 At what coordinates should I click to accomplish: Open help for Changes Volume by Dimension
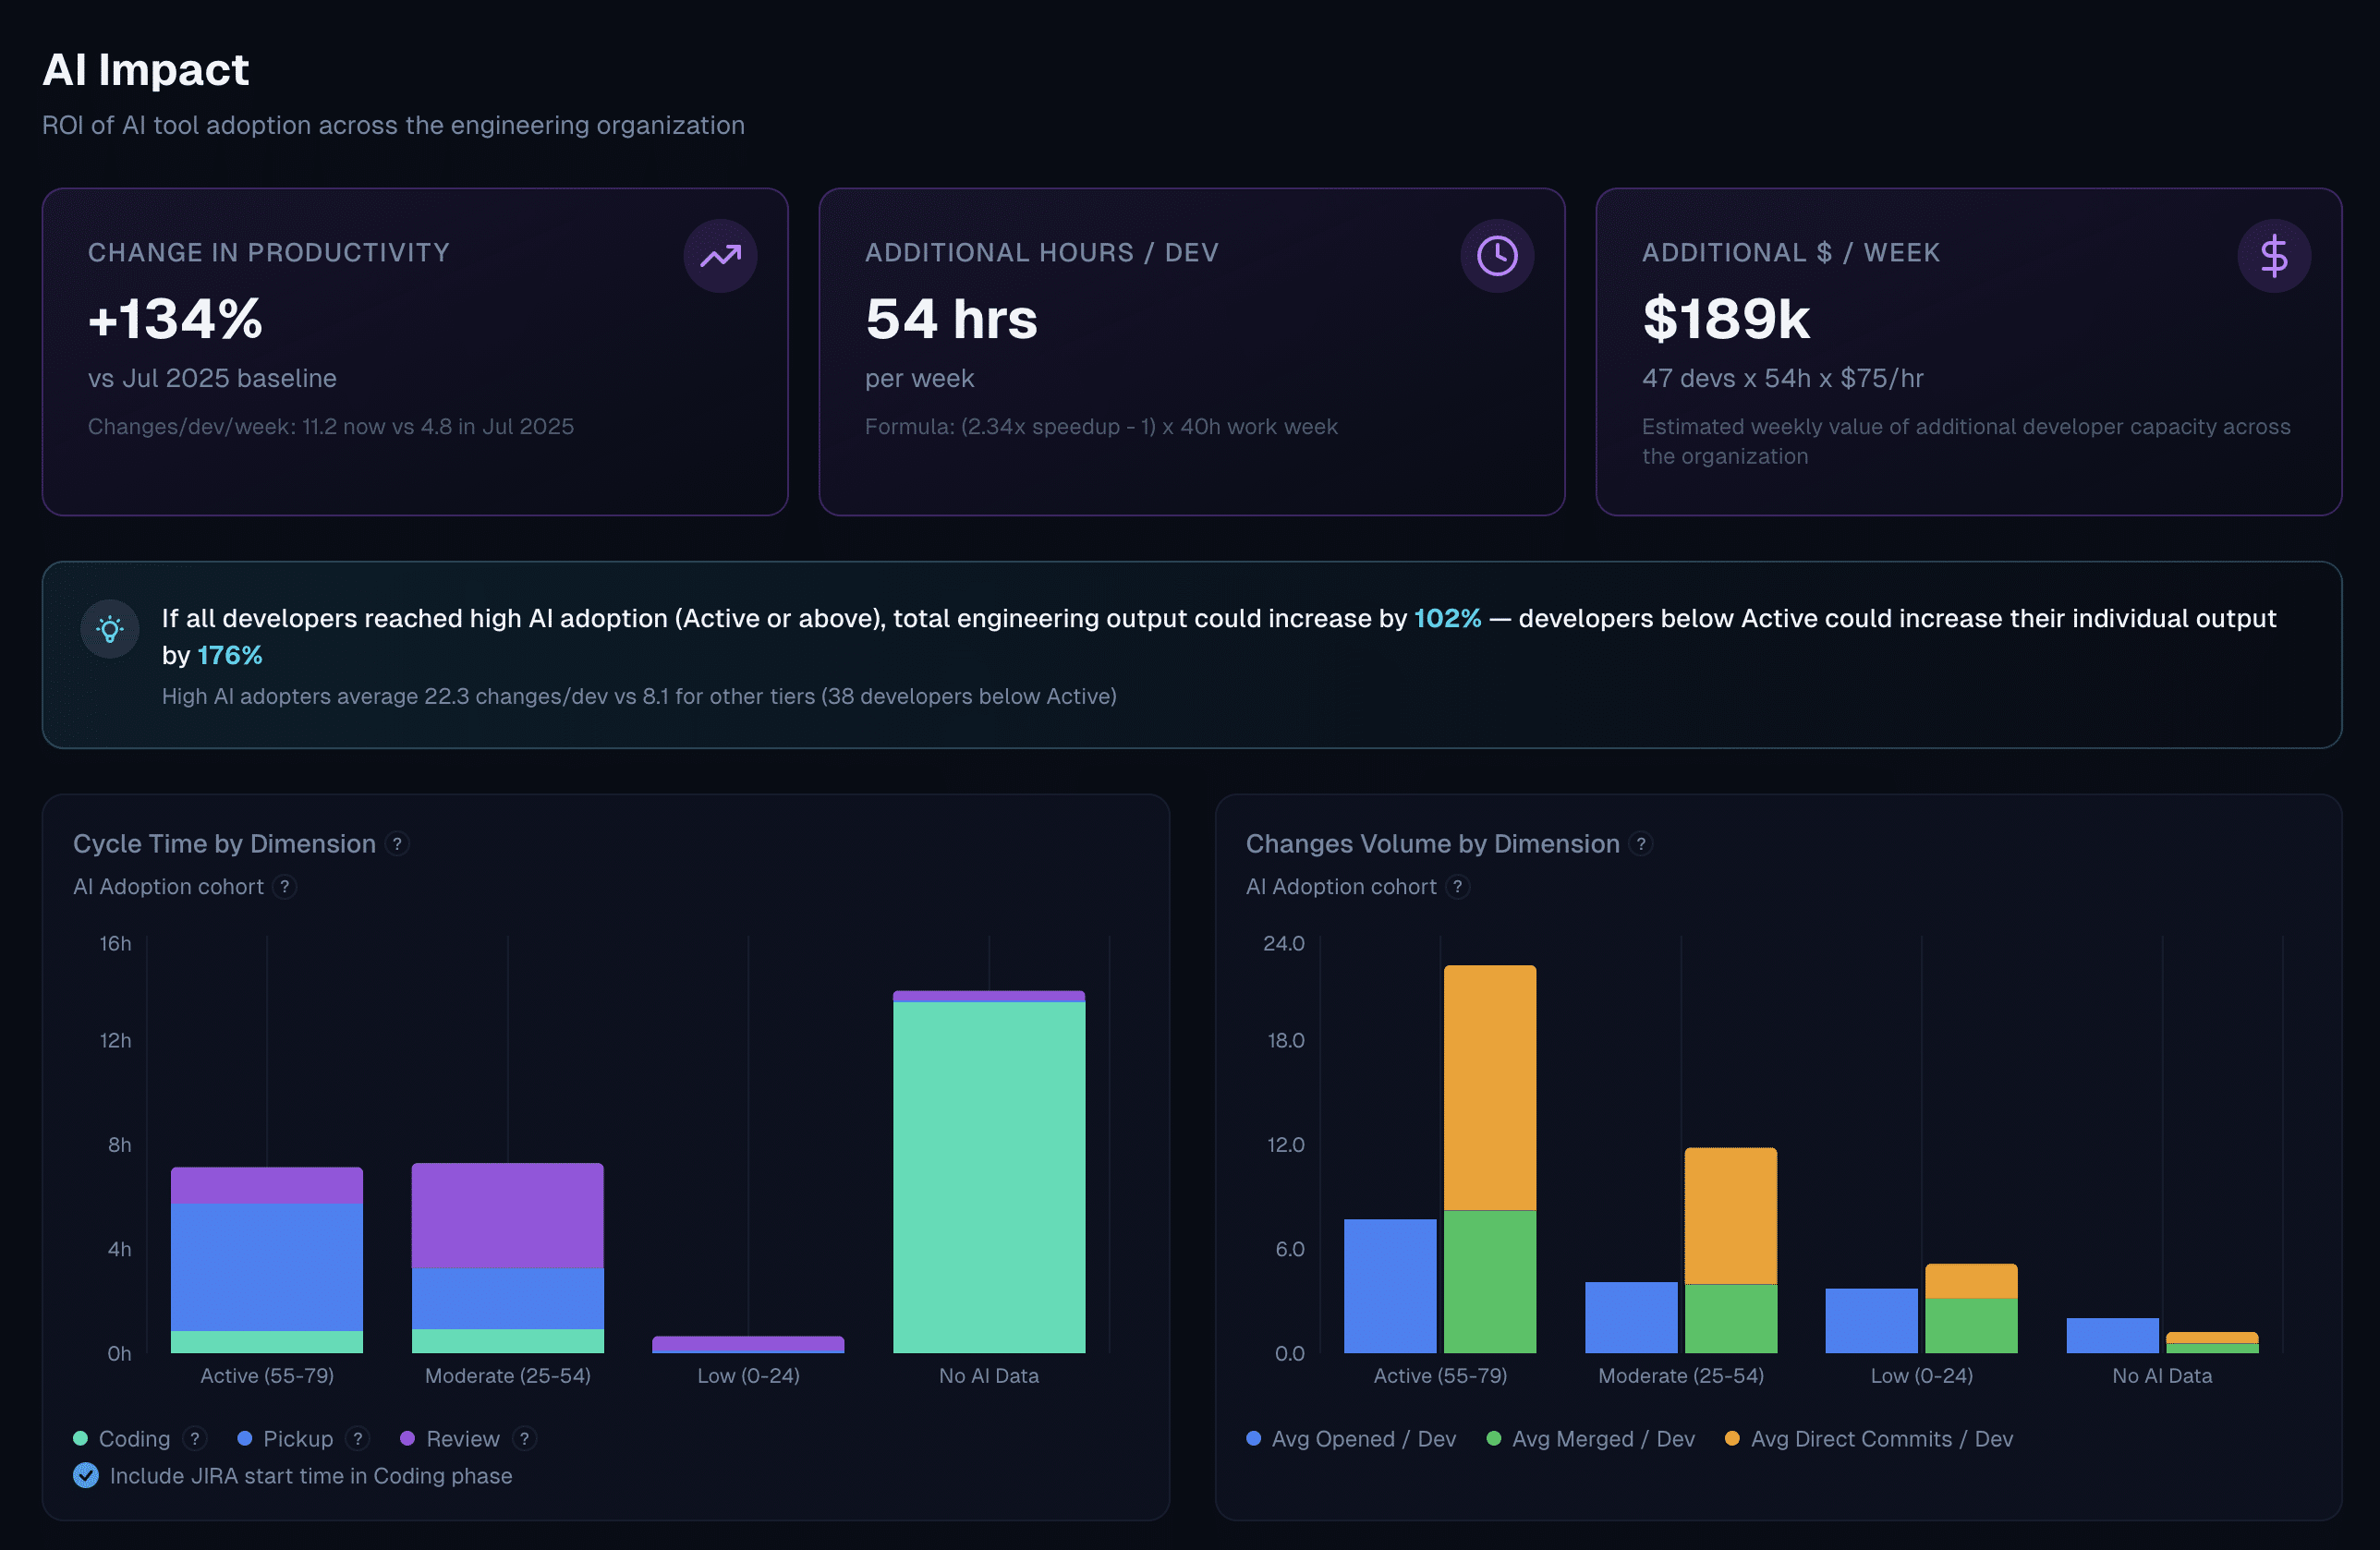pyautogui.click(x=1640, y=844)
